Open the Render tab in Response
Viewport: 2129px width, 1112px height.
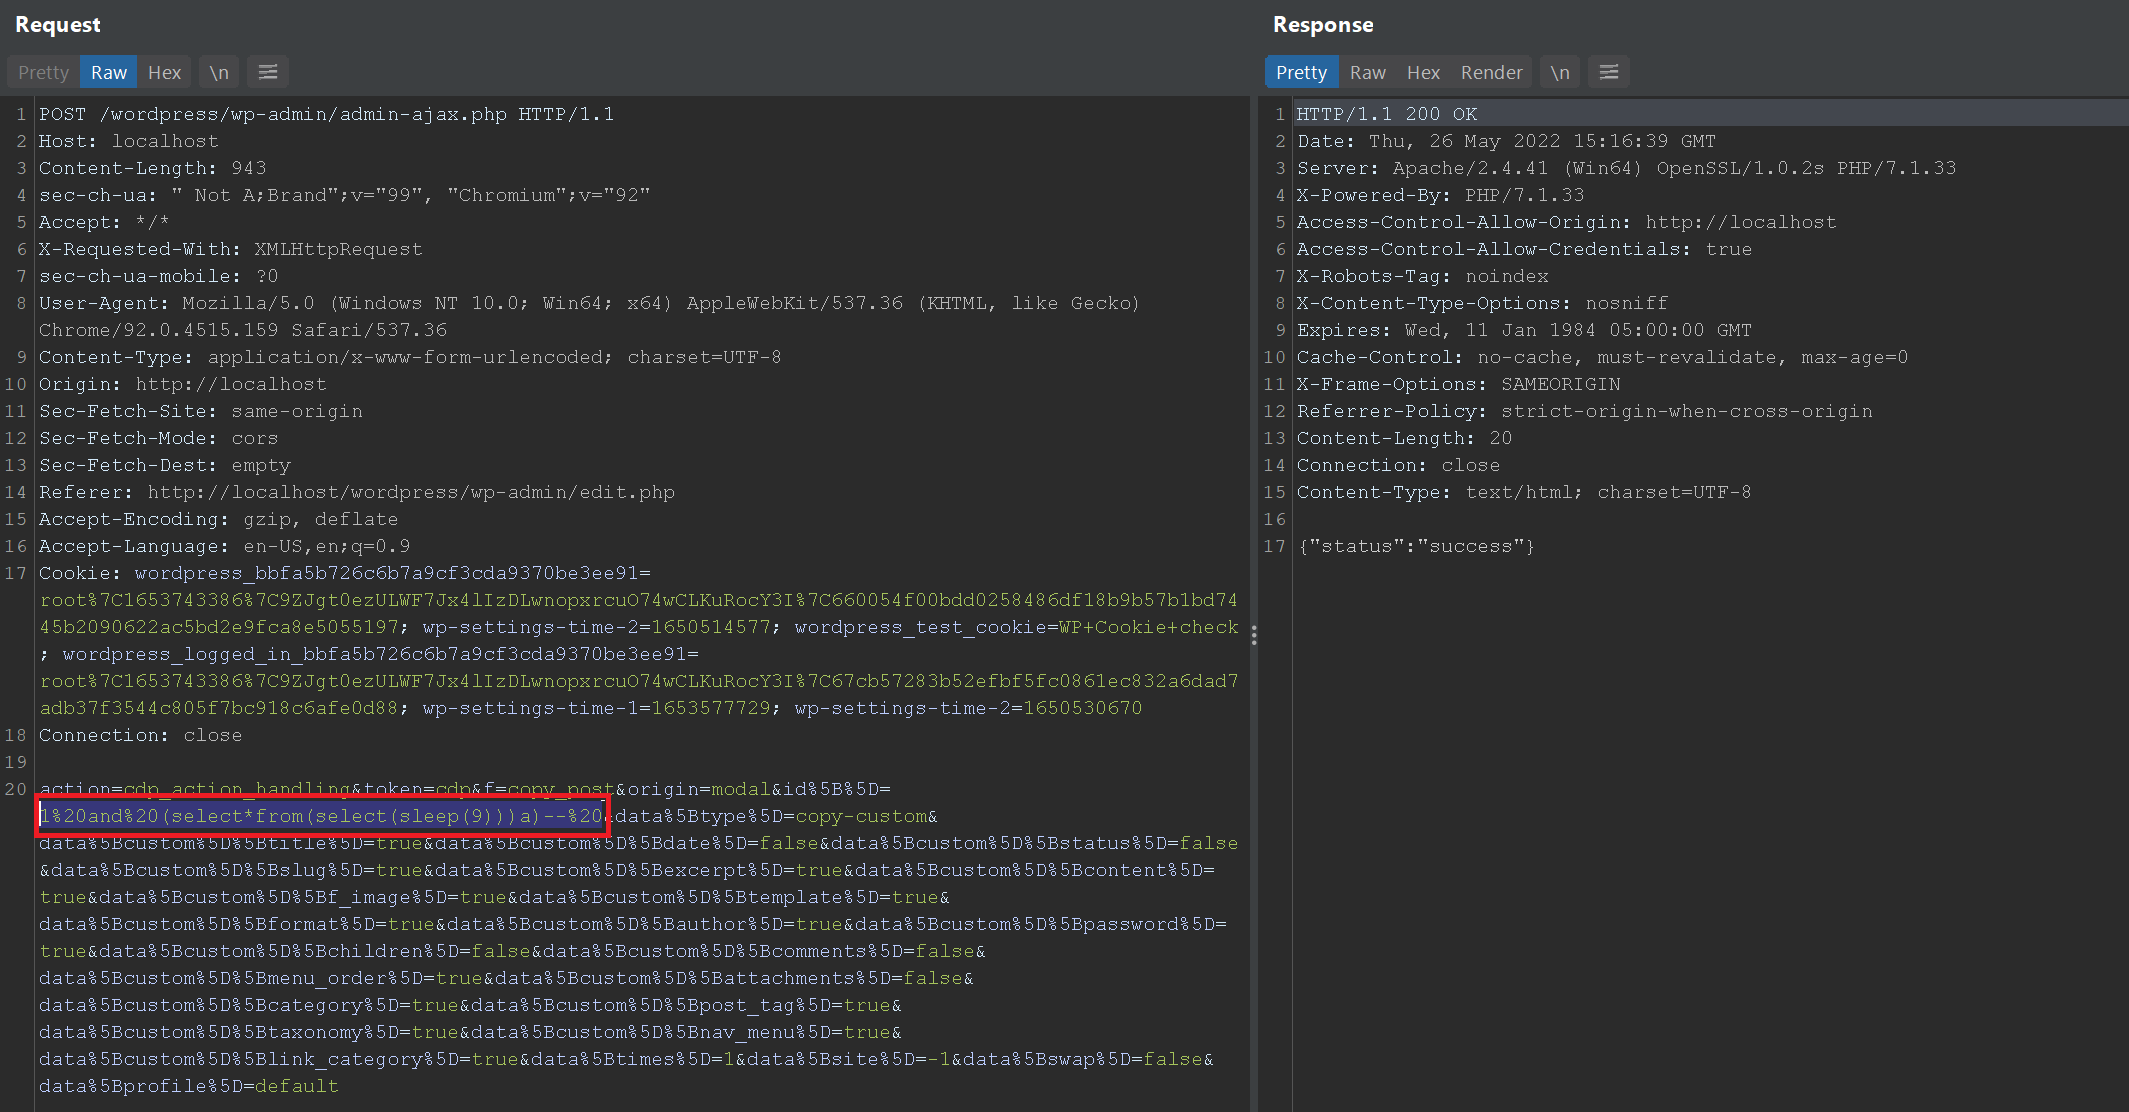1491,72
